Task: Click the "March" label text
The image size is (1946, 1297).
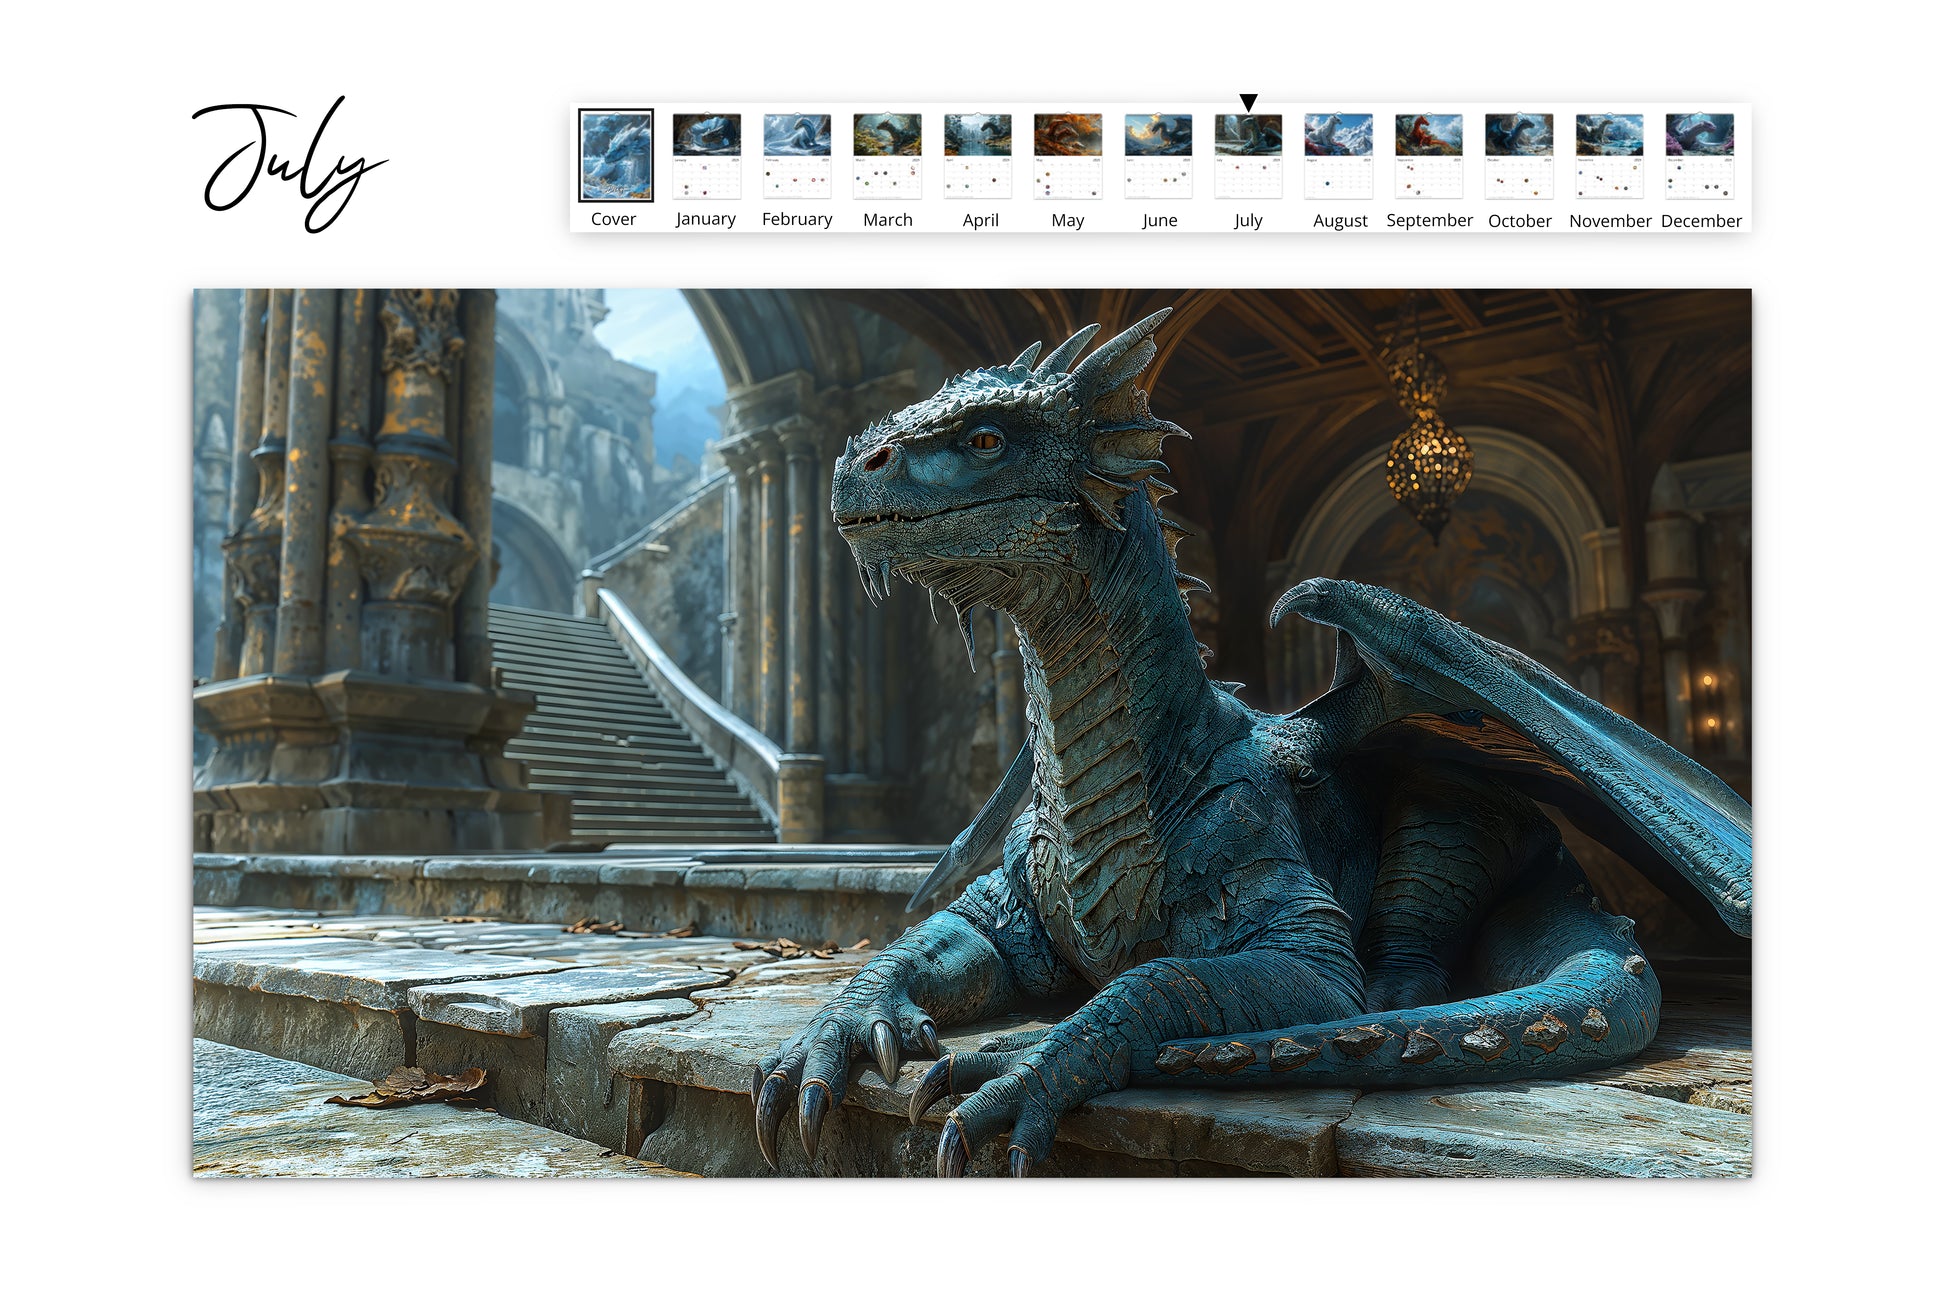Action: pos(888,220)
